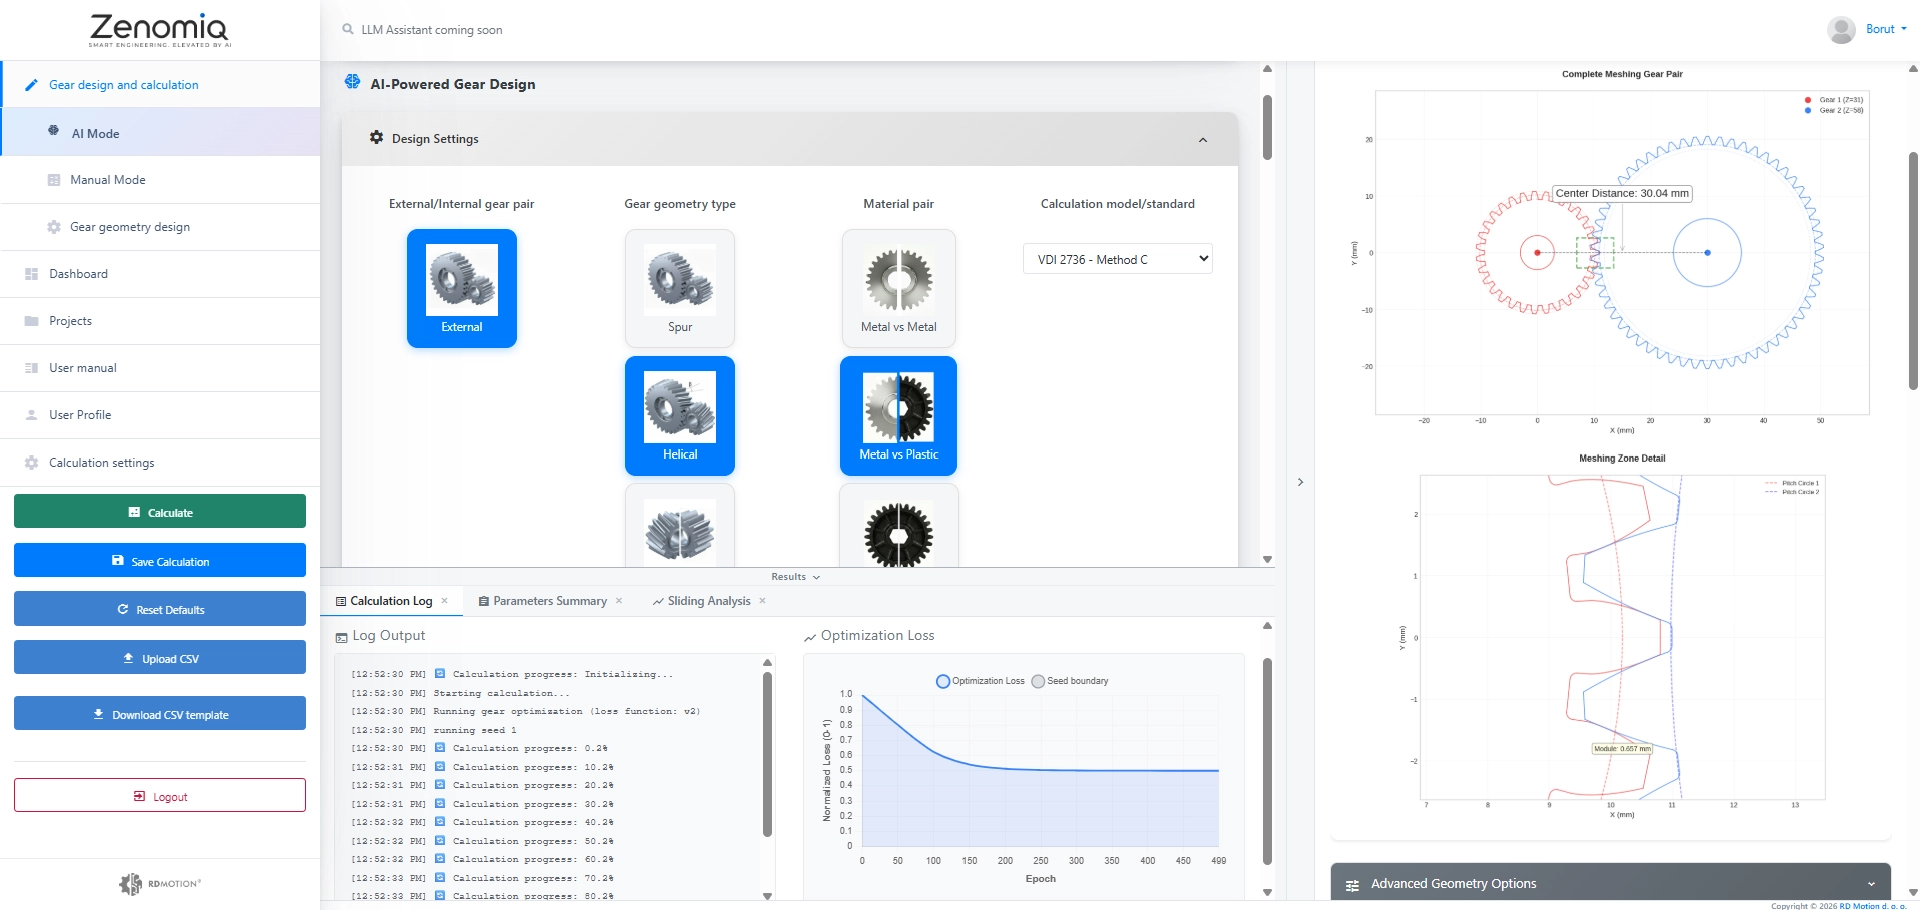Open AI Mode in the sidebar
The image size is (1920, 910).
160,132
